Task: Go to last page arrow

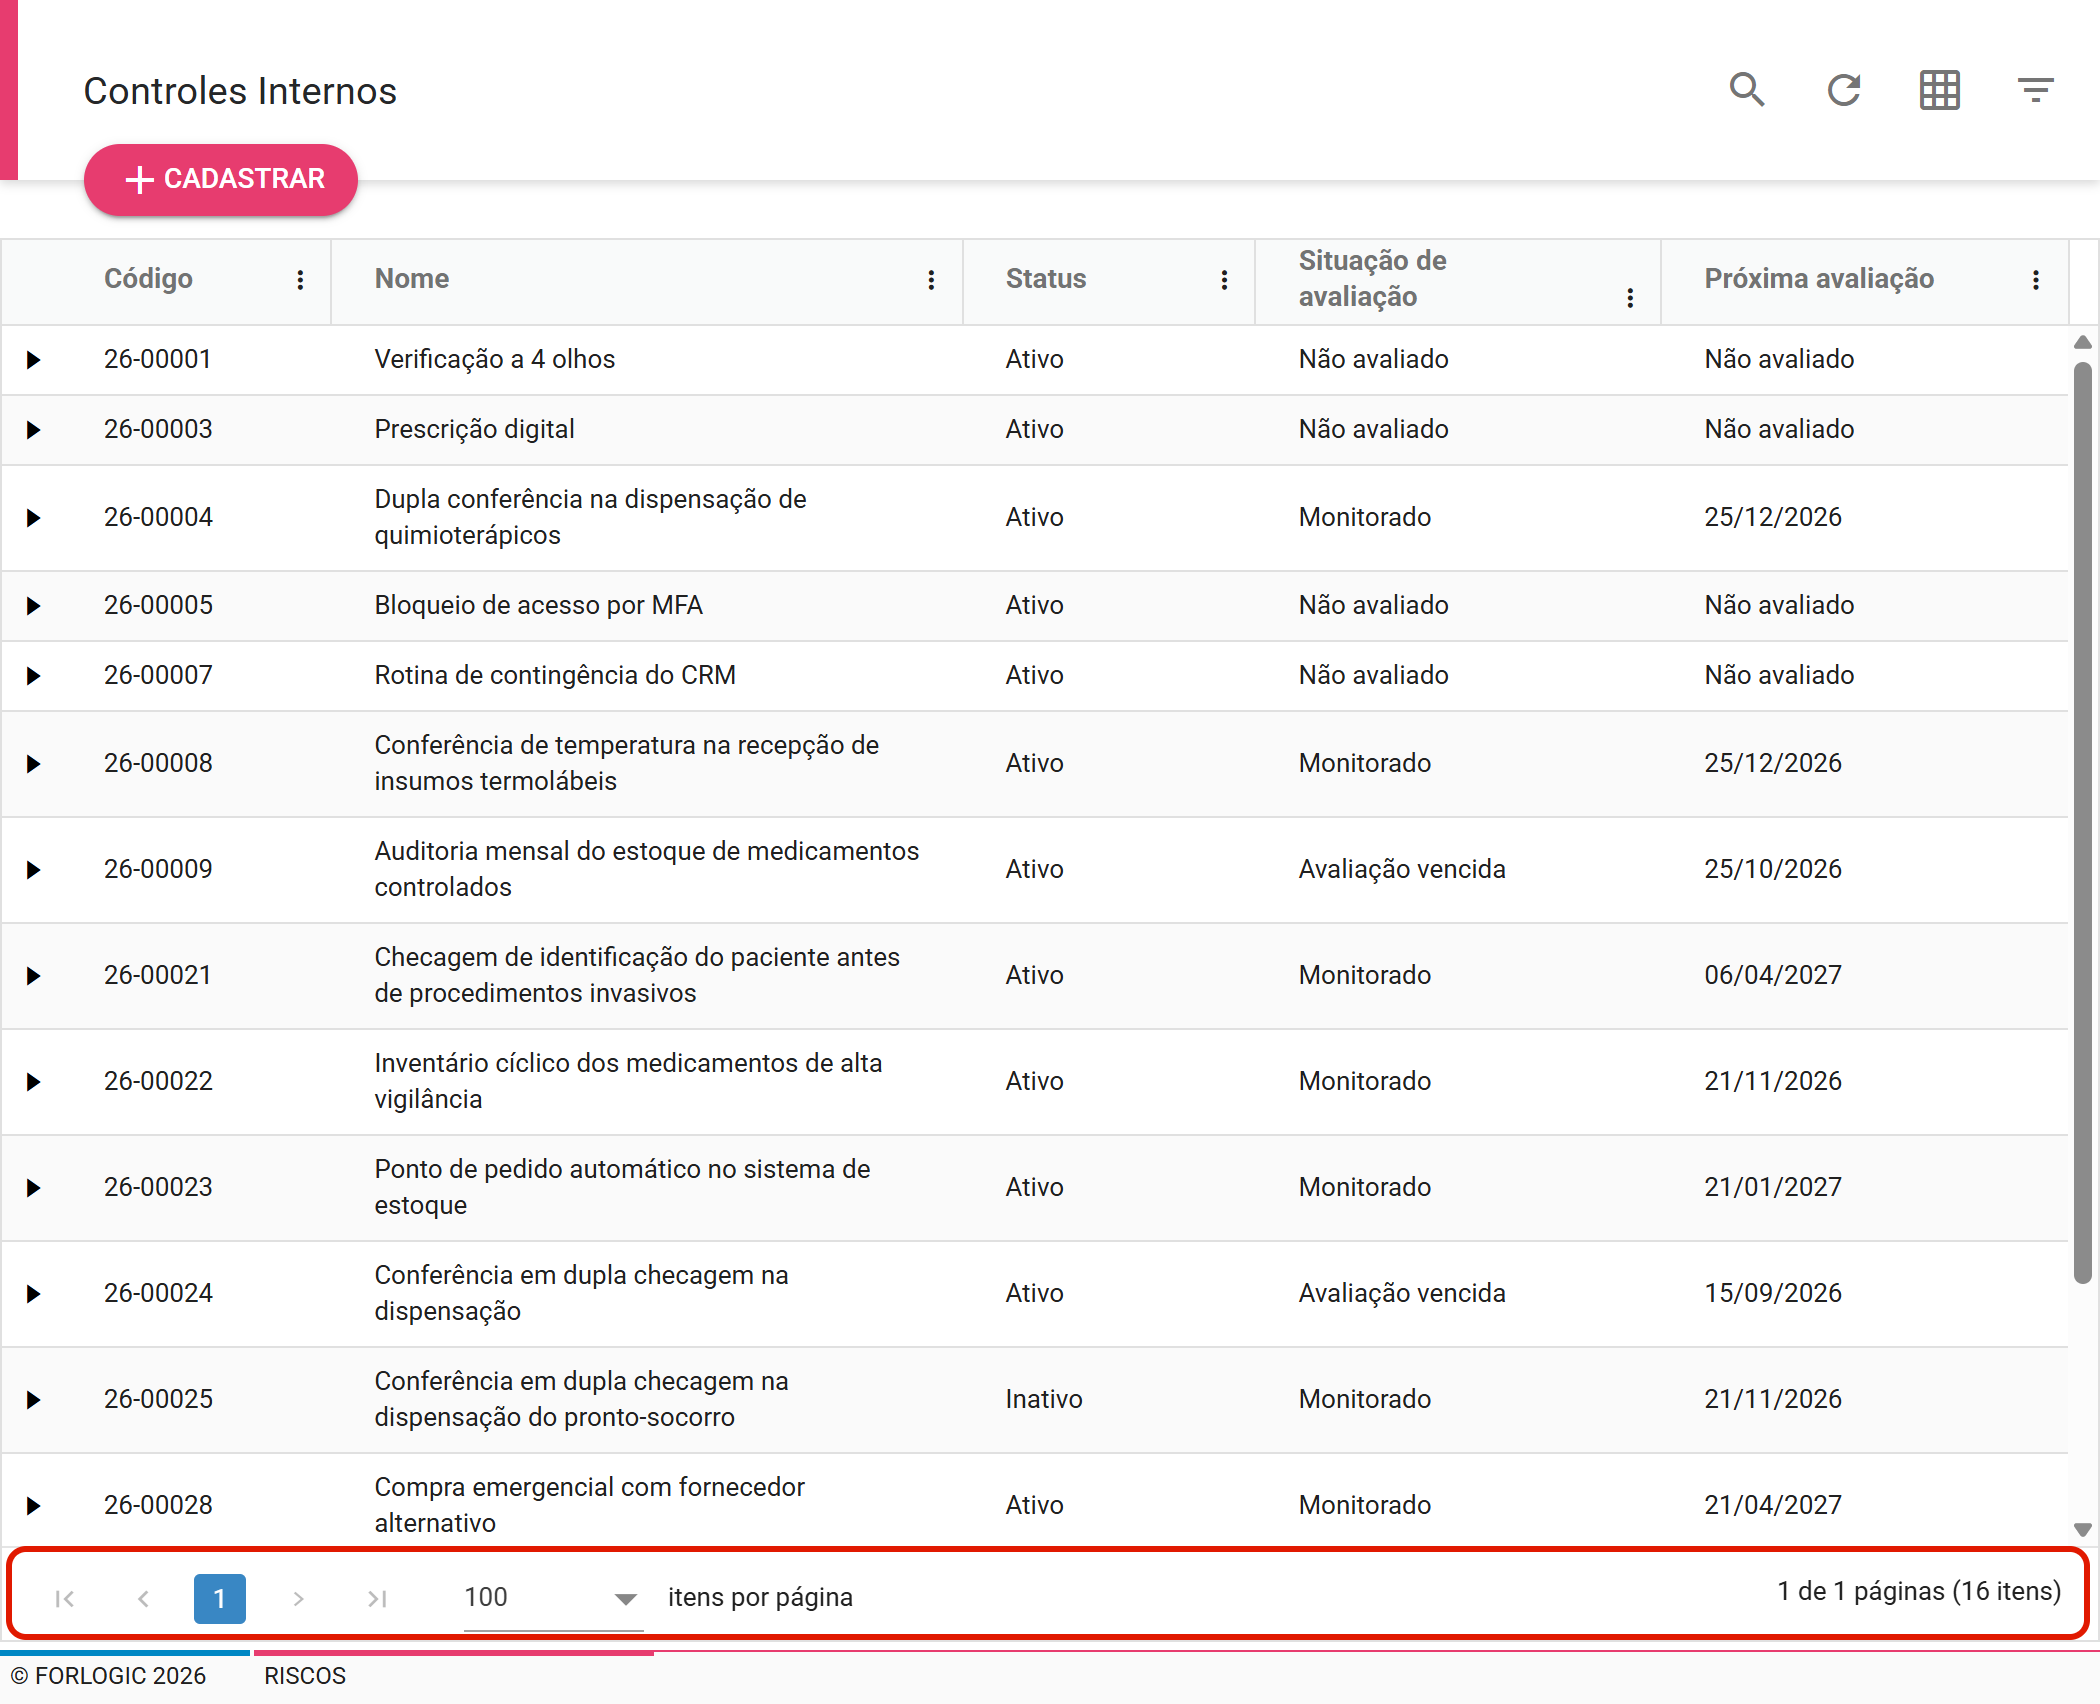Action: [376, 1598]
